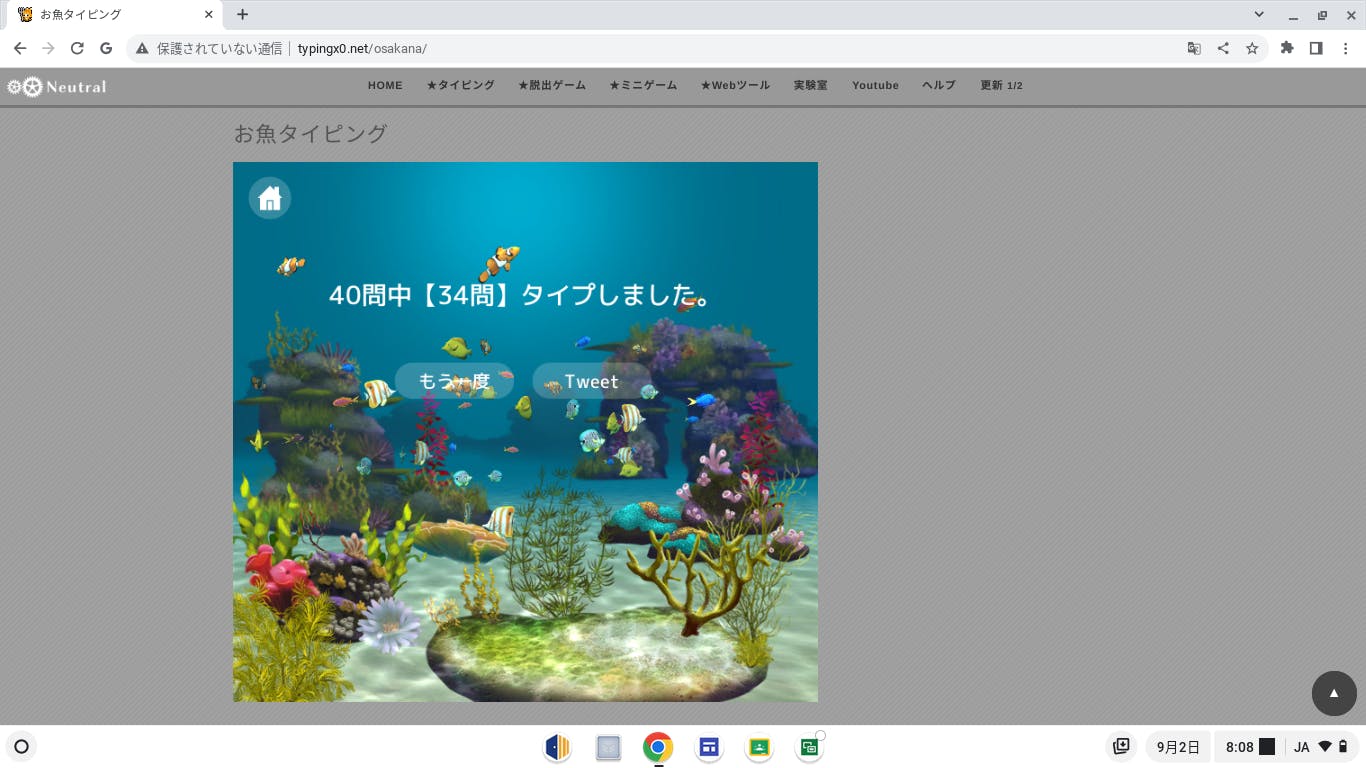Open the 実験室 page link
This screenshot has width=1366, height=768.
click(x=810, y=86)
